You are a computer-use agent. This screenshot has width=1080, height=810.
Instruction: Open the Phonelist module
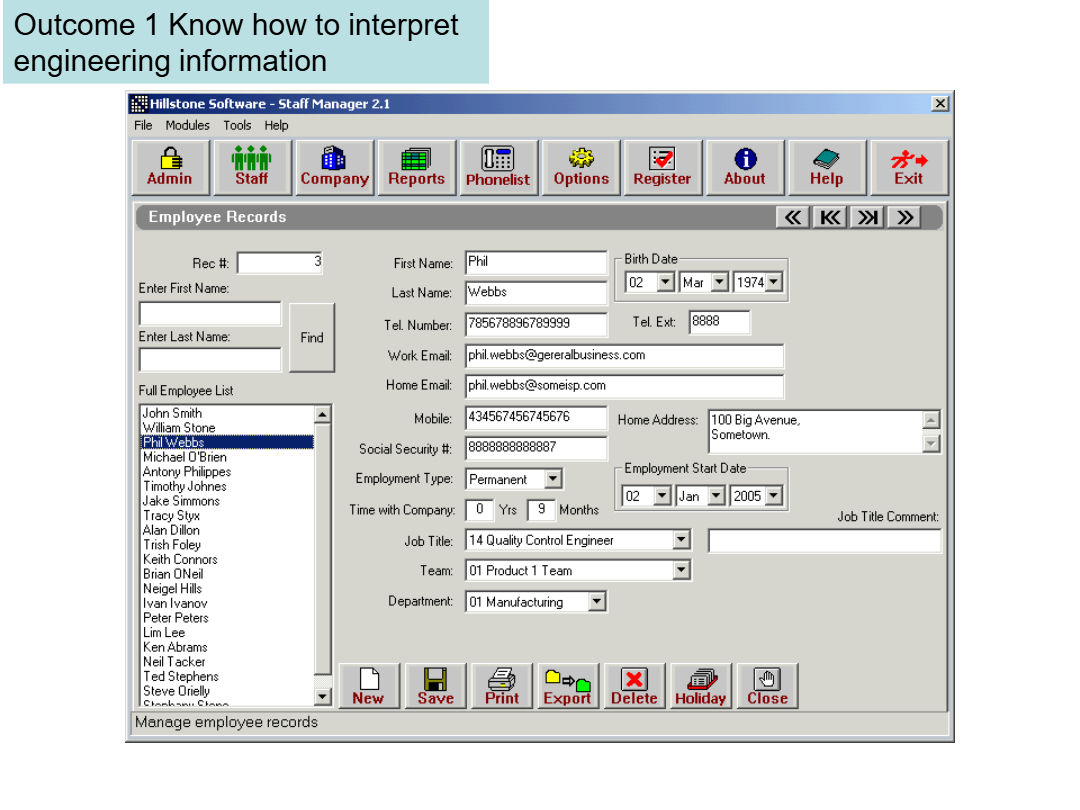pyautogui.click(x=499, y=167)
